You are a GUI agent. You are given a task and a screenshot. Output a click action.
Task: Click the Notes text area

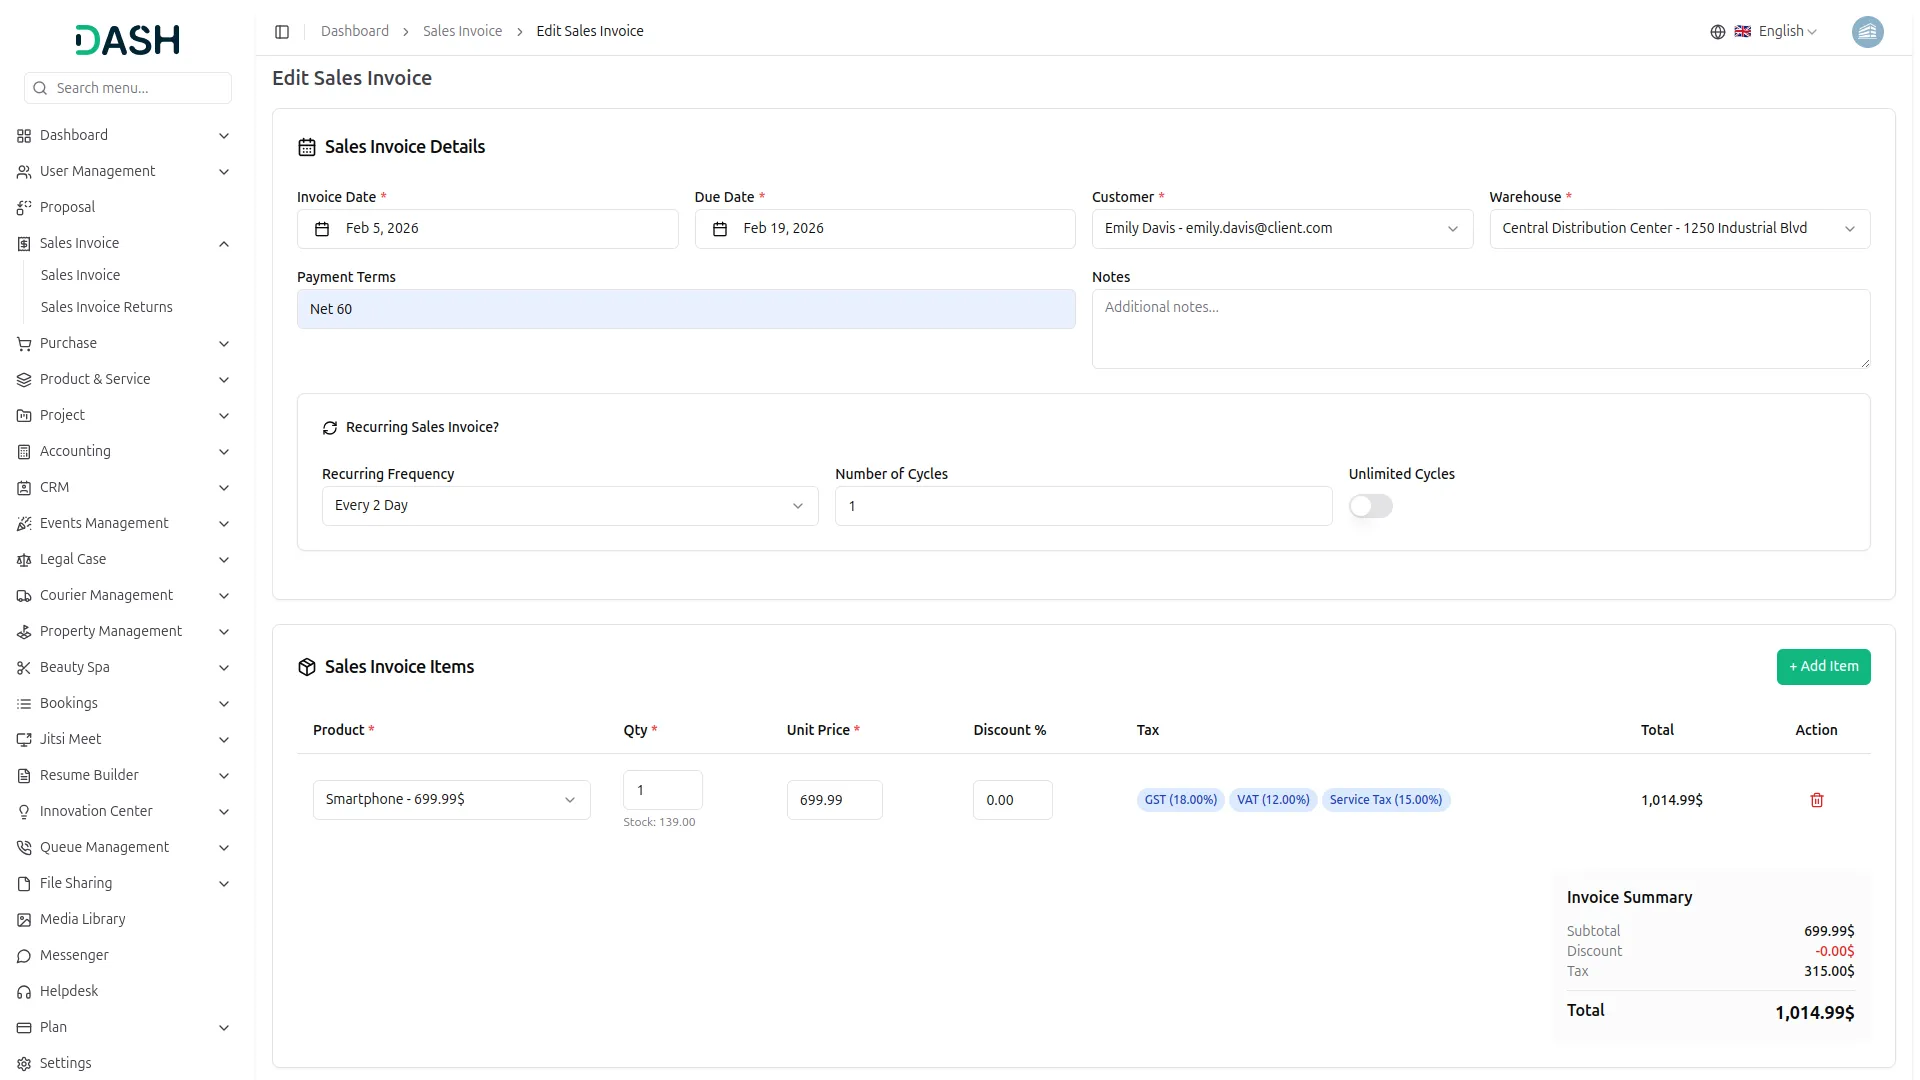click(1481, 329)
